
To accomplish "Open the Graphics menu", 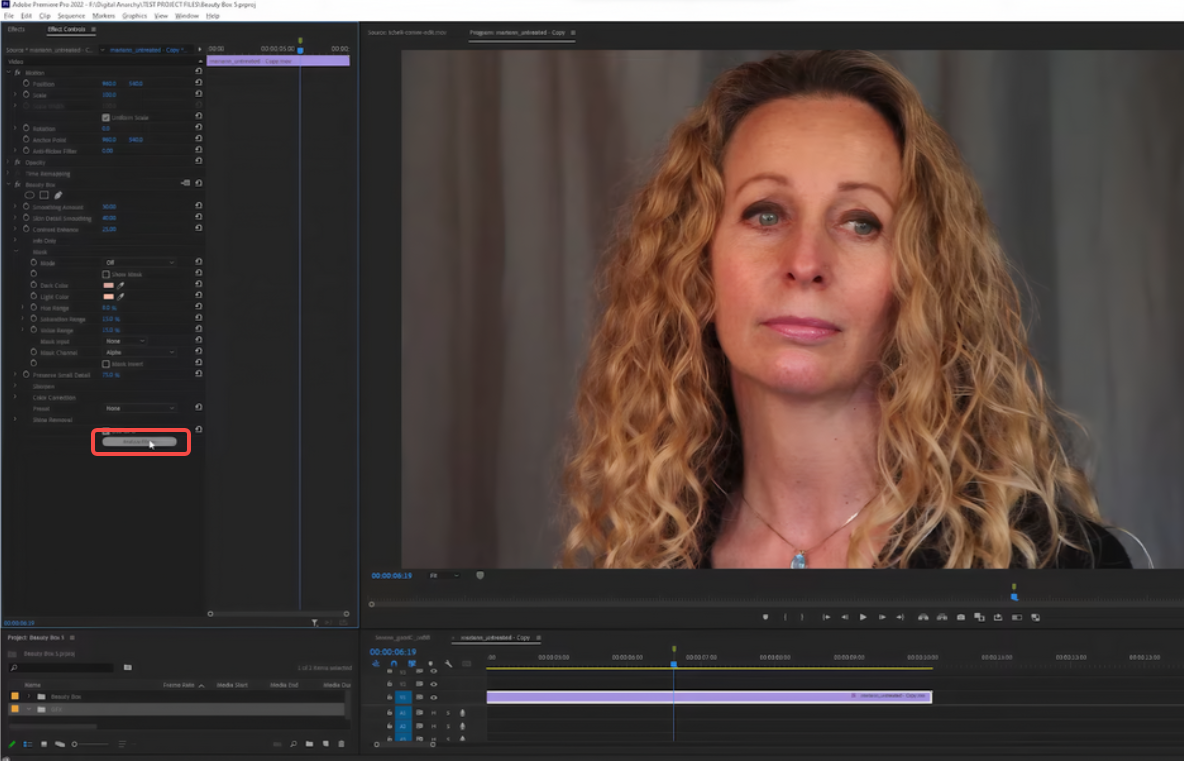I will point(134,16).
